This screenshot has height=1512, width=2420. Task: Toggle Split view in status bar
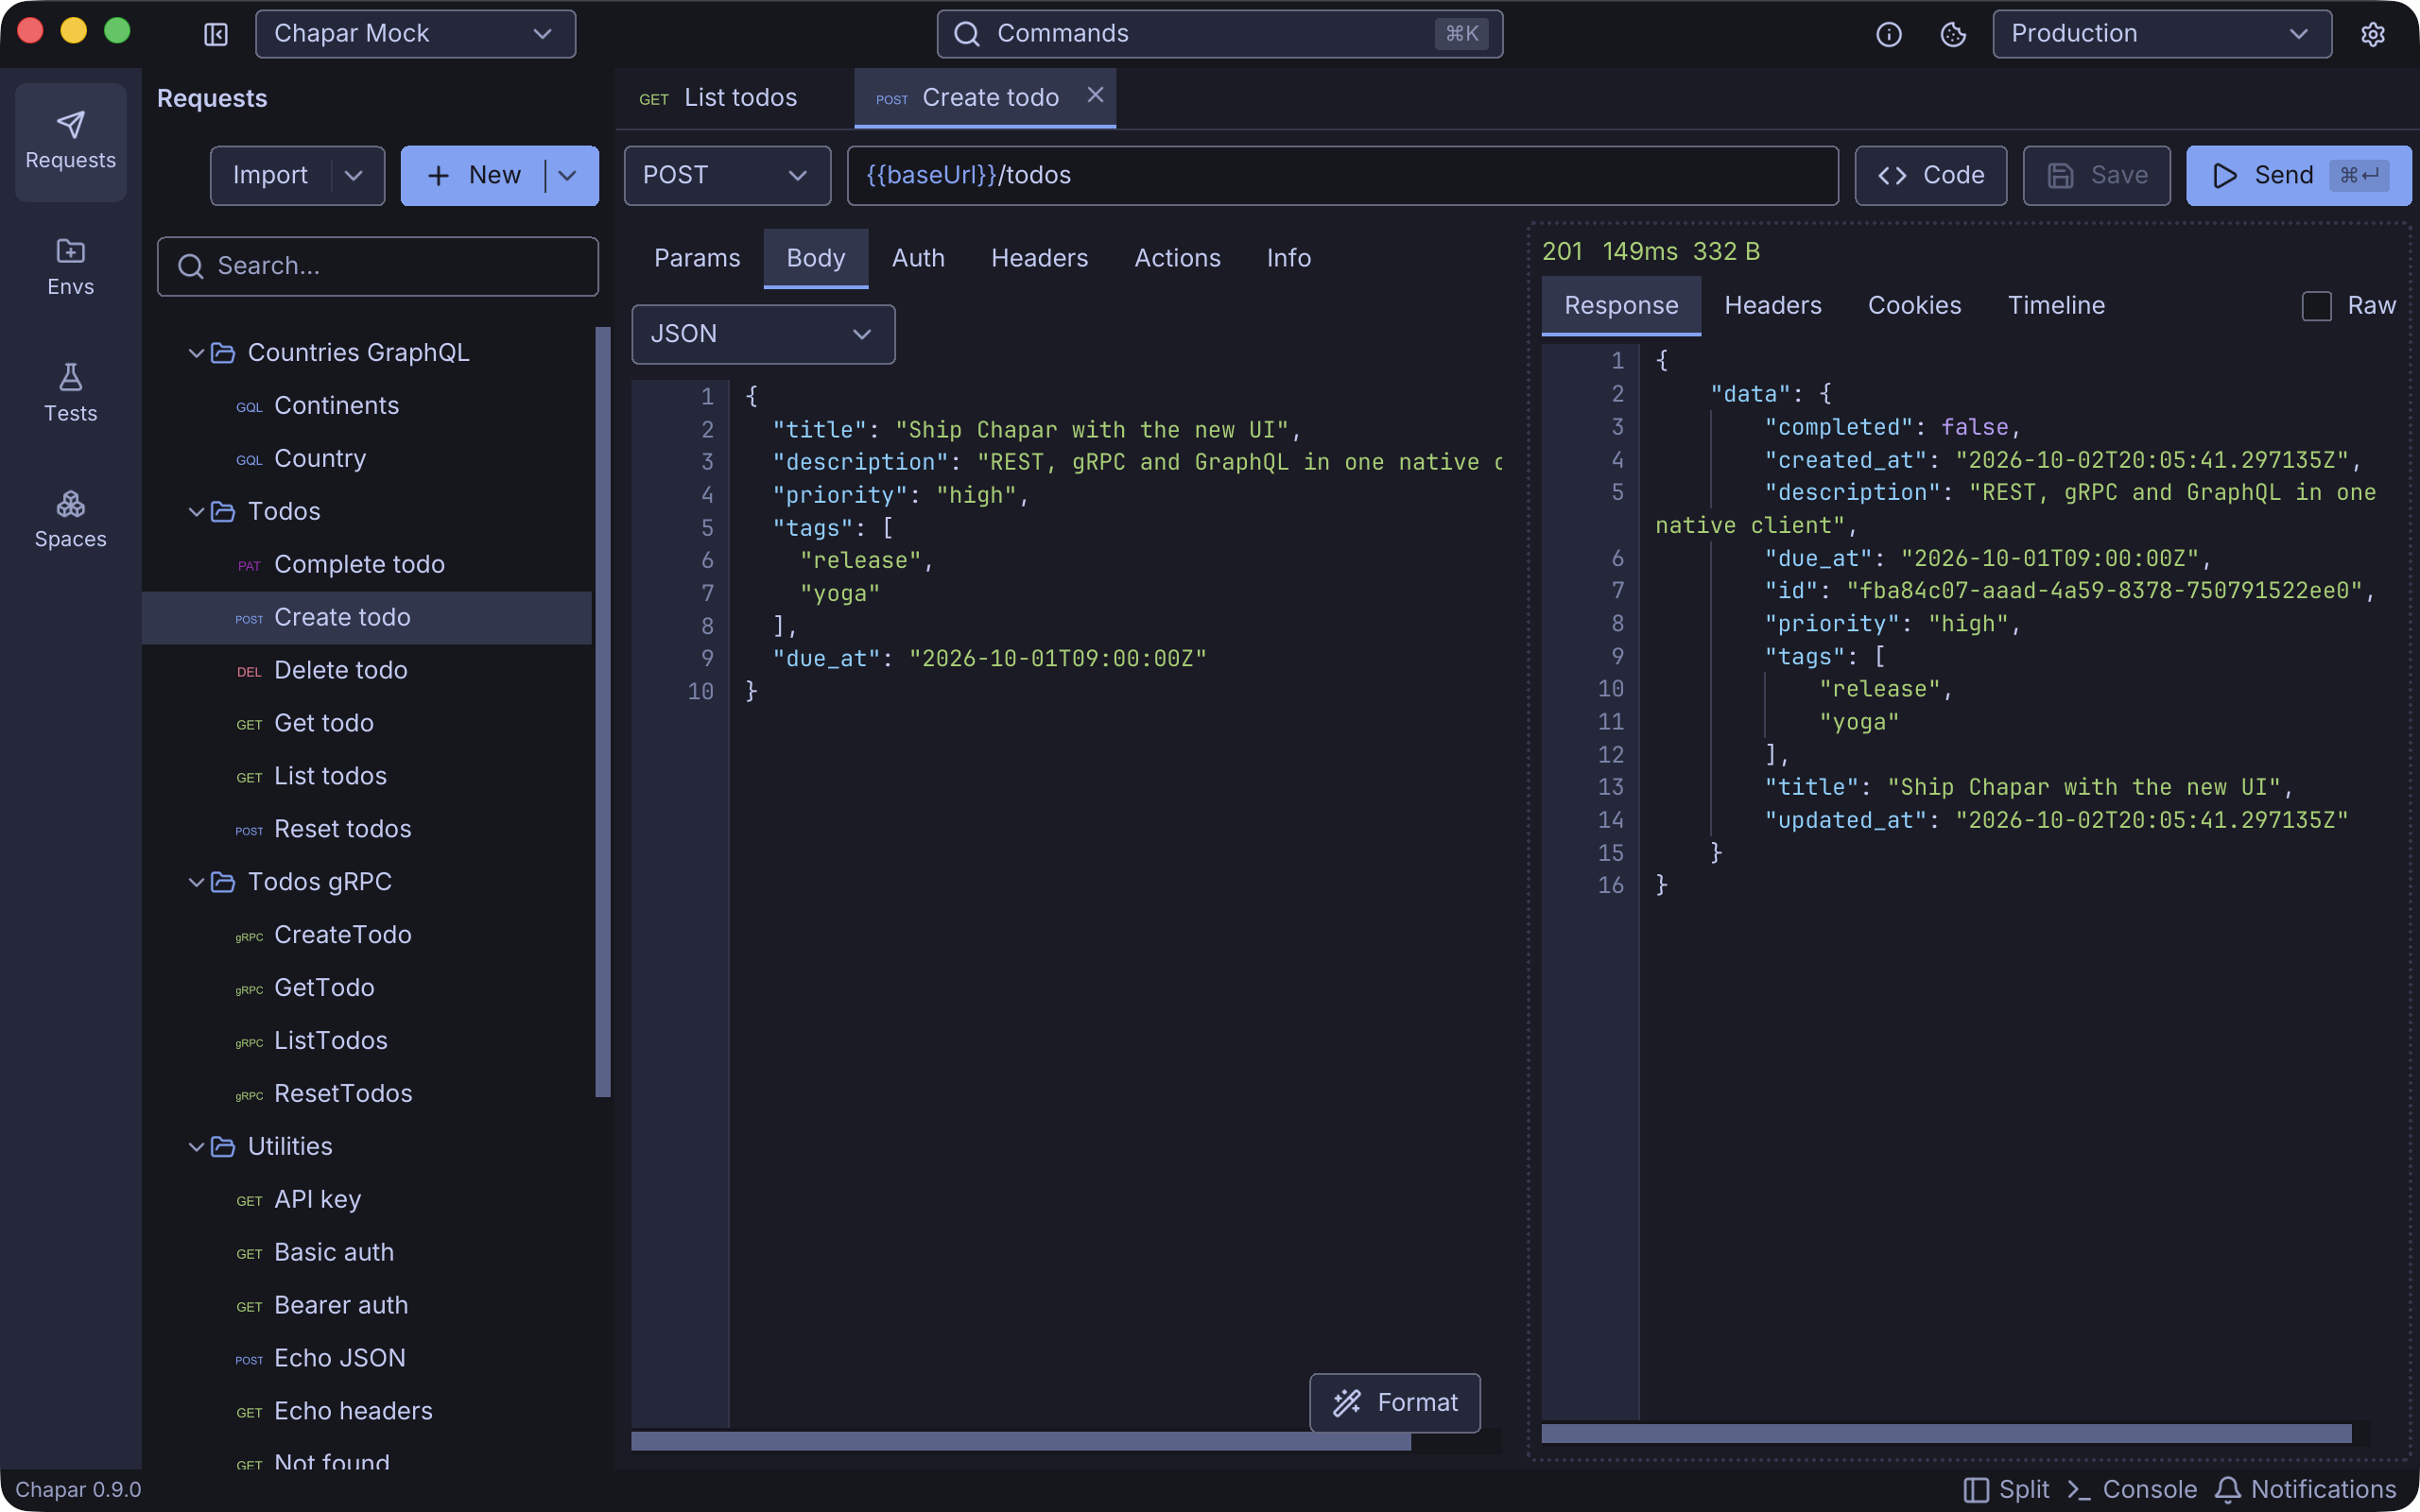click(2005, 1489)
